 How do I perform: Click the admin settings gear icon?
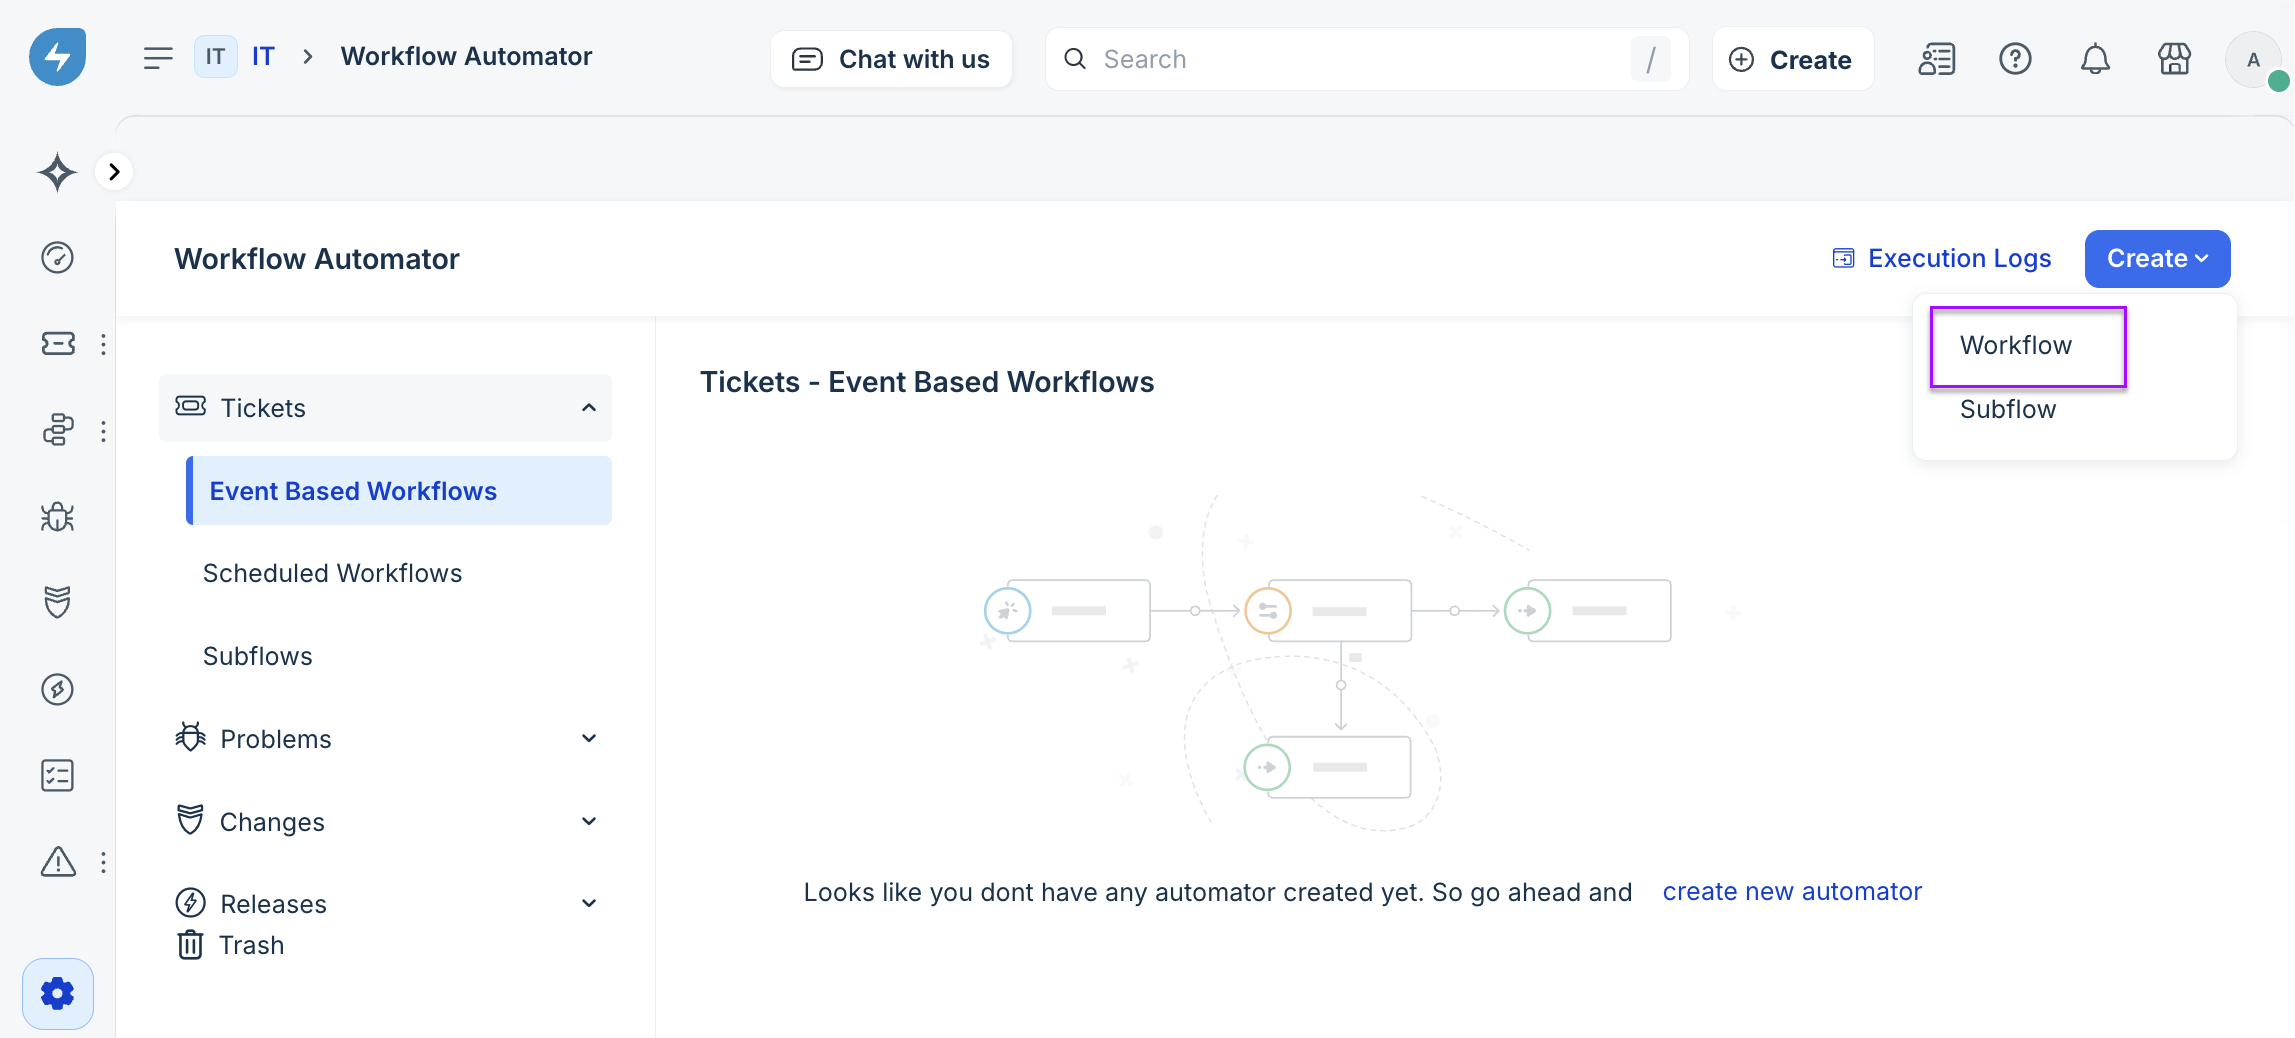click(x=58, y=993)
